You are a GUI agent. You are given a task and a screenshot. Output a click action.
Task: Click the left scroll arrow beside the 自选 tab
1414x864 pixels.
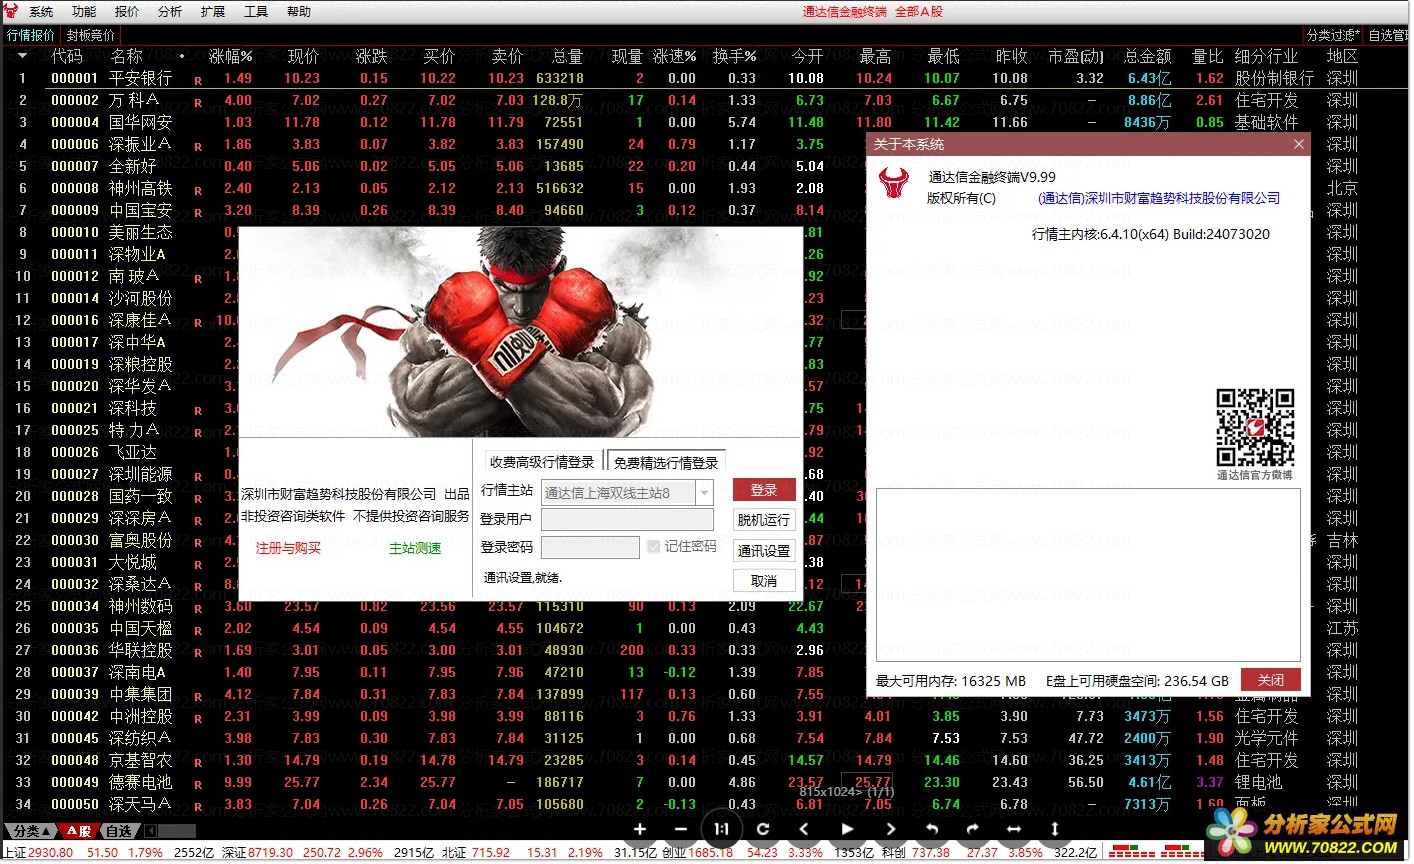[150, 832]
